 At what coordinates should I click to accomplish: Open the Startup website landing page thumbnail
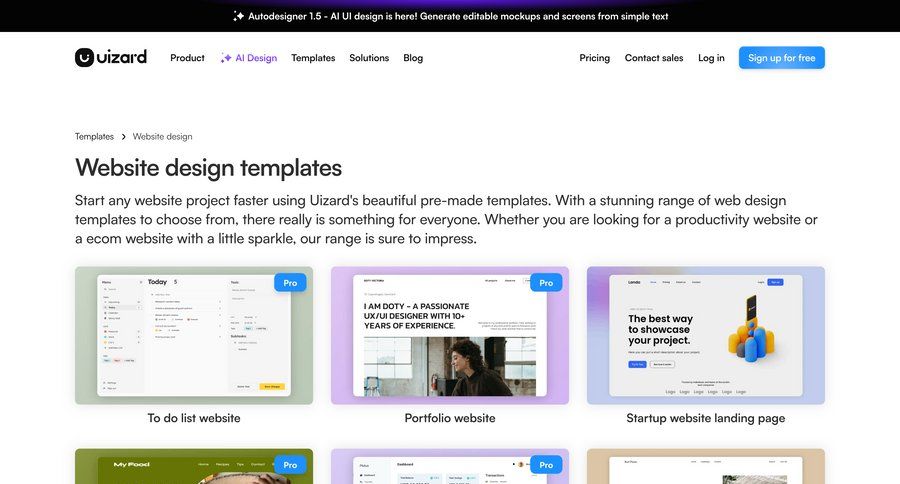705,335
